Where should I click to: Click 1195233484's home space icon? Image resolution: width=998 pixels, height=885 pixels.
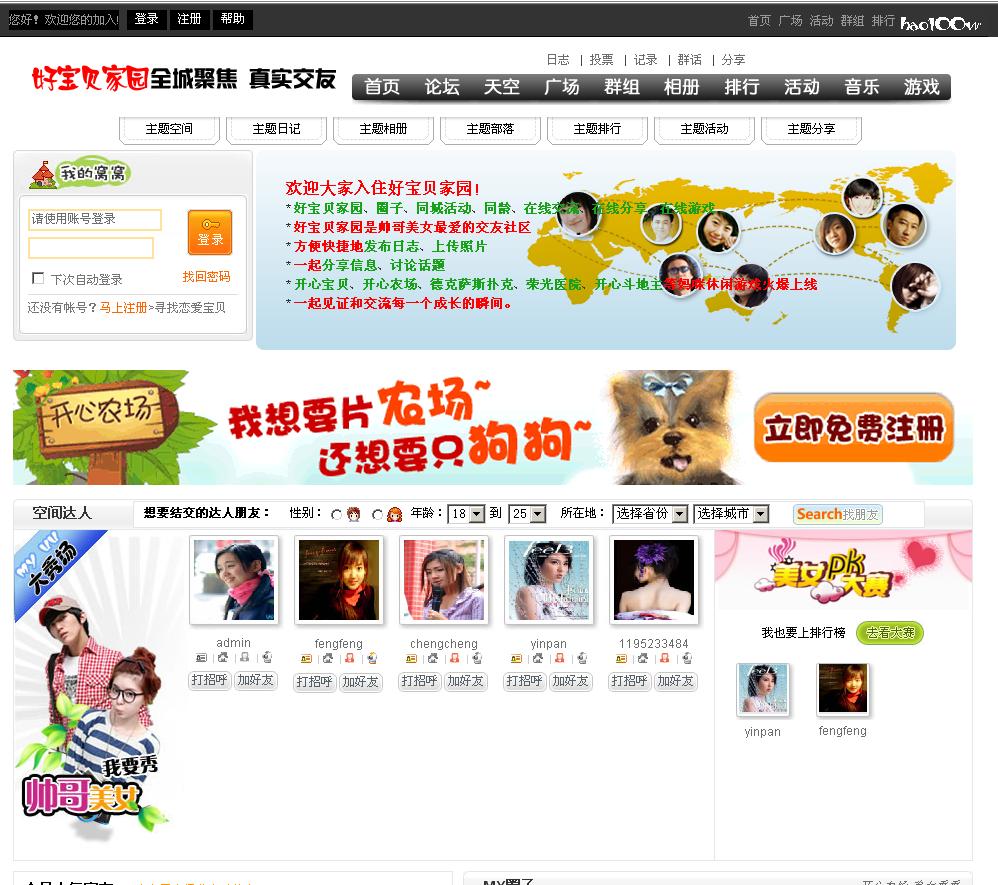pyautogui.click(x=642, y=658)
